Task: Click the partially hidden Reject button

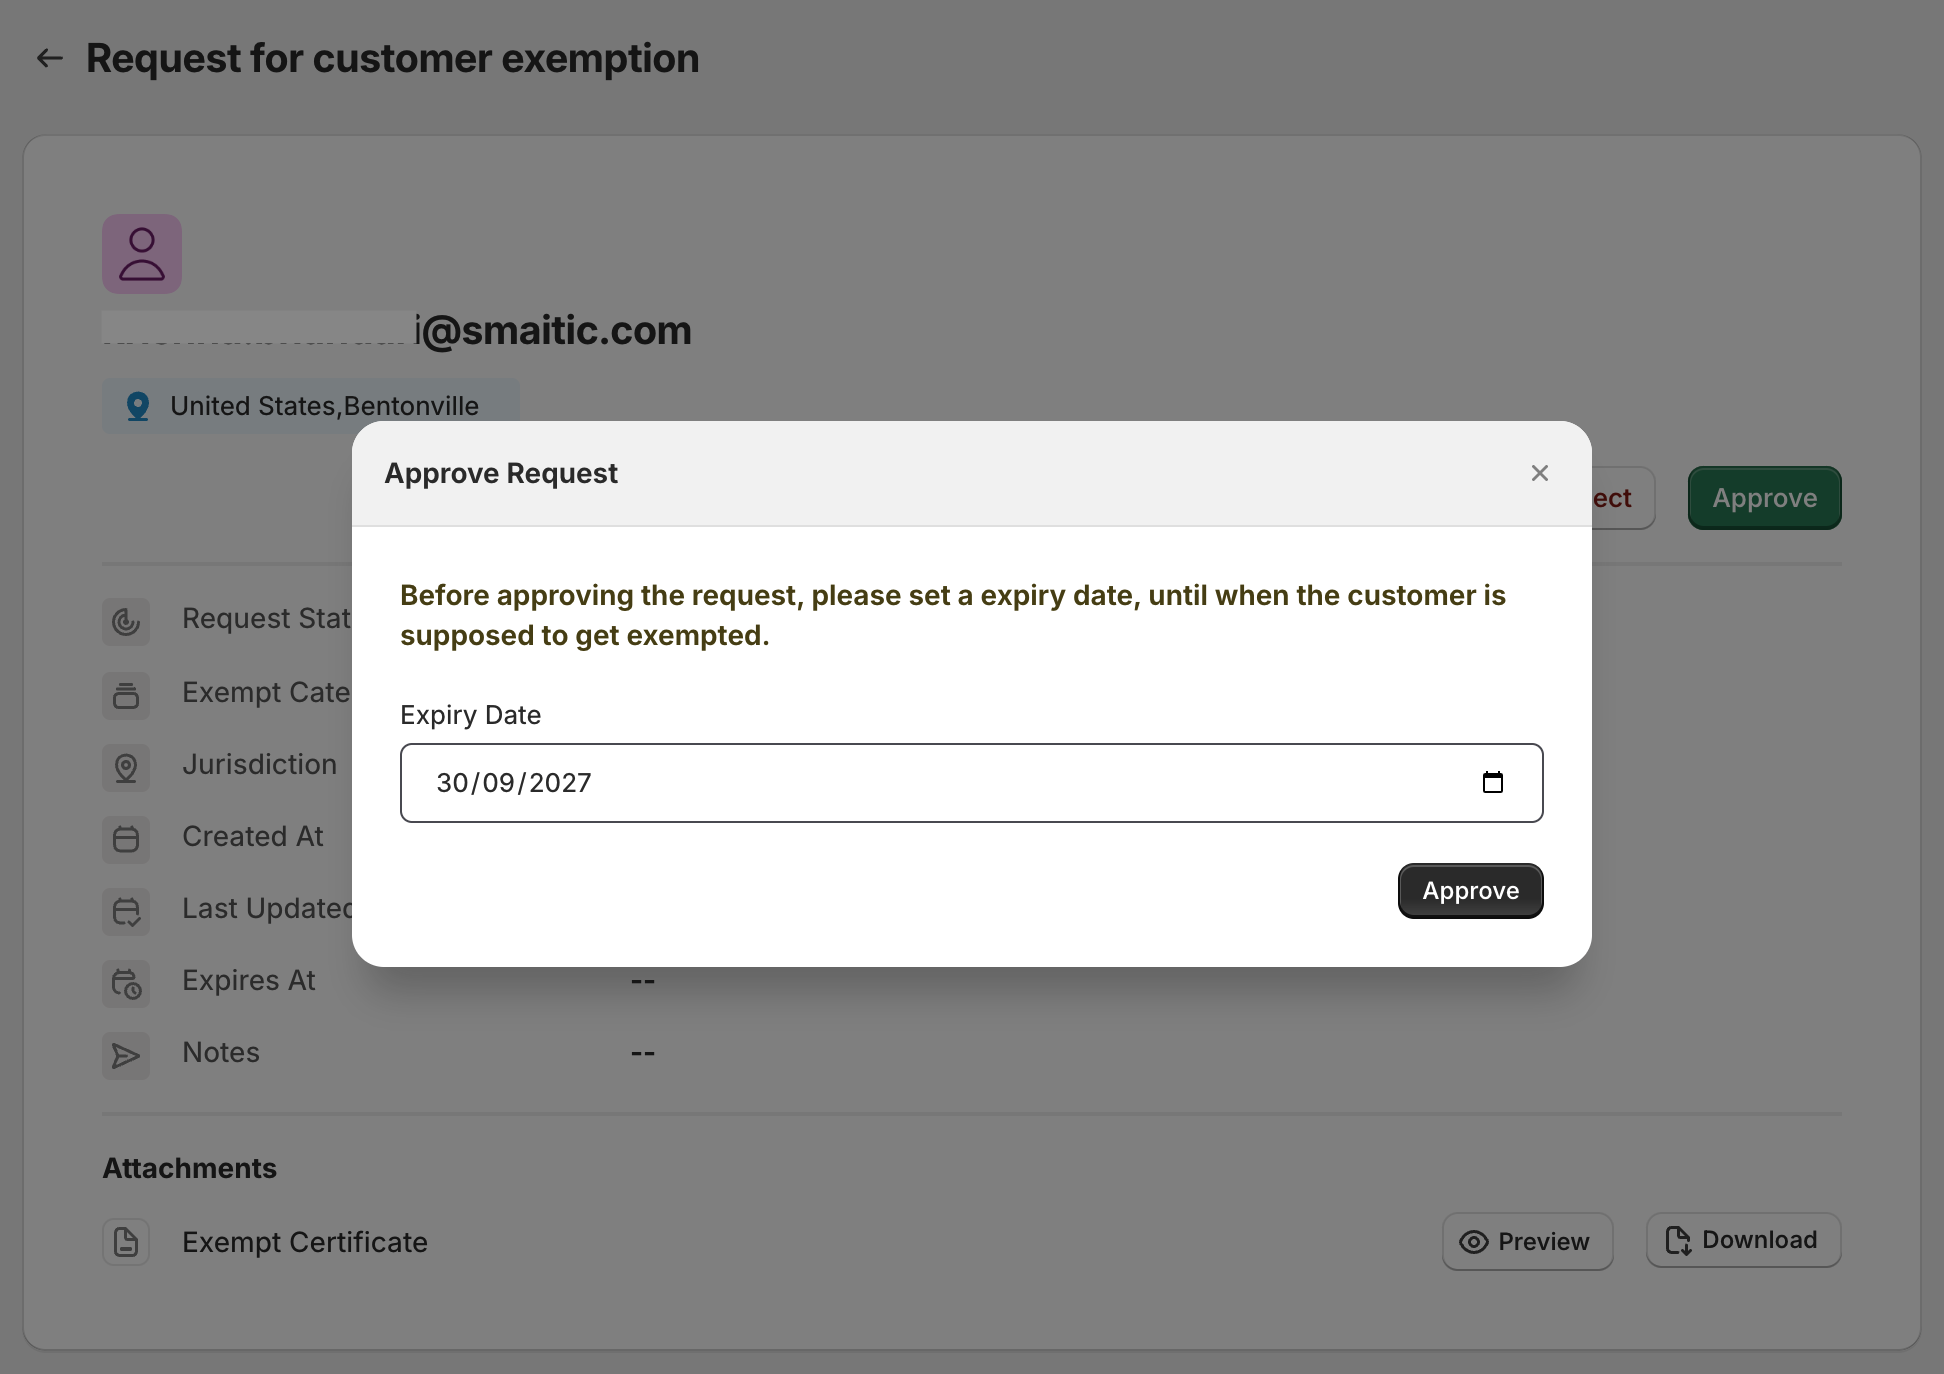Action: coord(1623,498)
